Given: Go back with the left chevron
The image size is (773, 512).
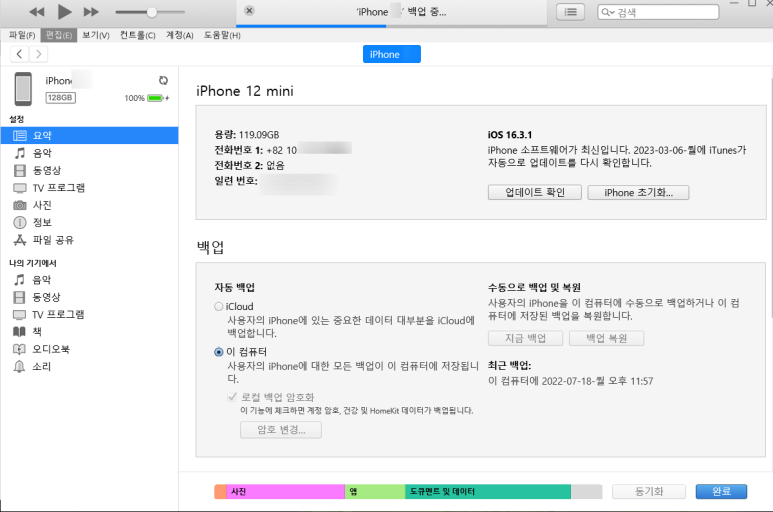Looking at the screenshot, I should tap(19, 54).
